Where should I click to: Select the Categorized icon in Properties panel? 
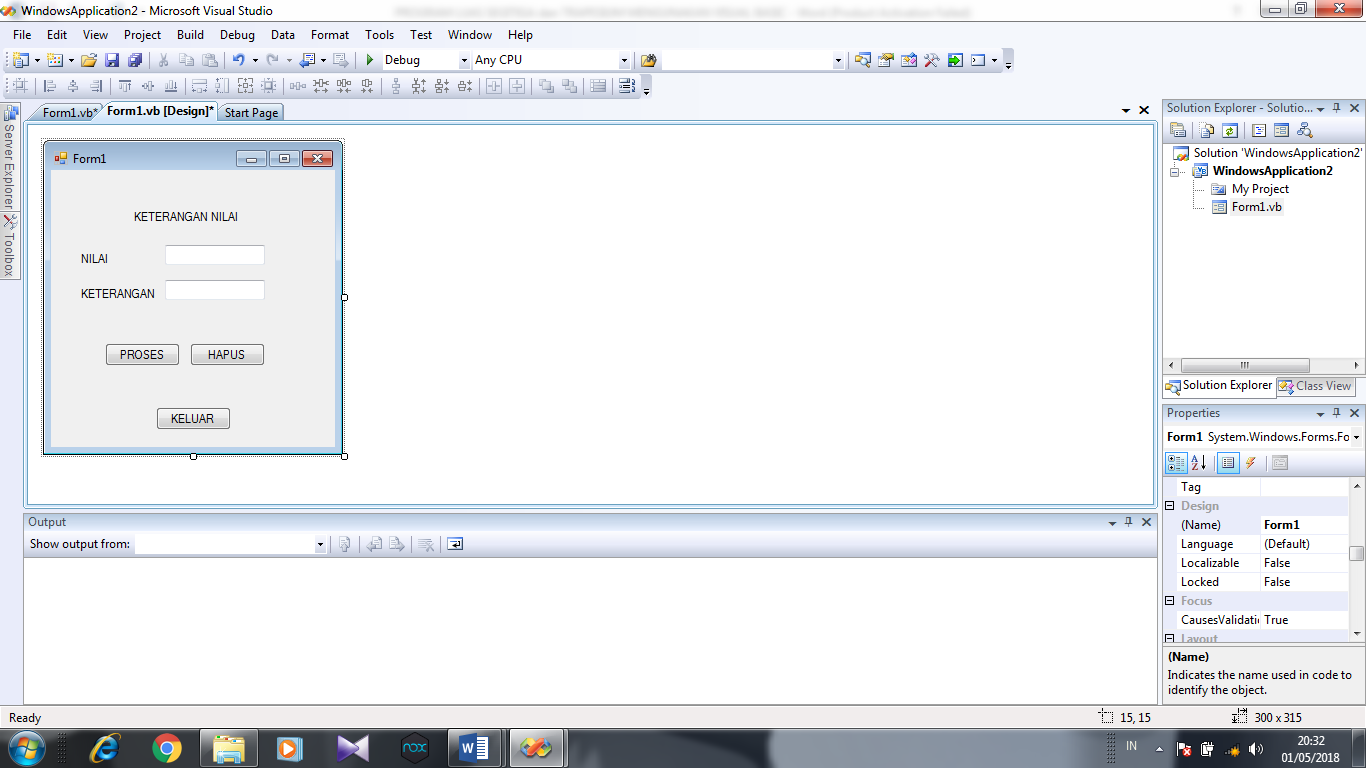pos(1176,462)
